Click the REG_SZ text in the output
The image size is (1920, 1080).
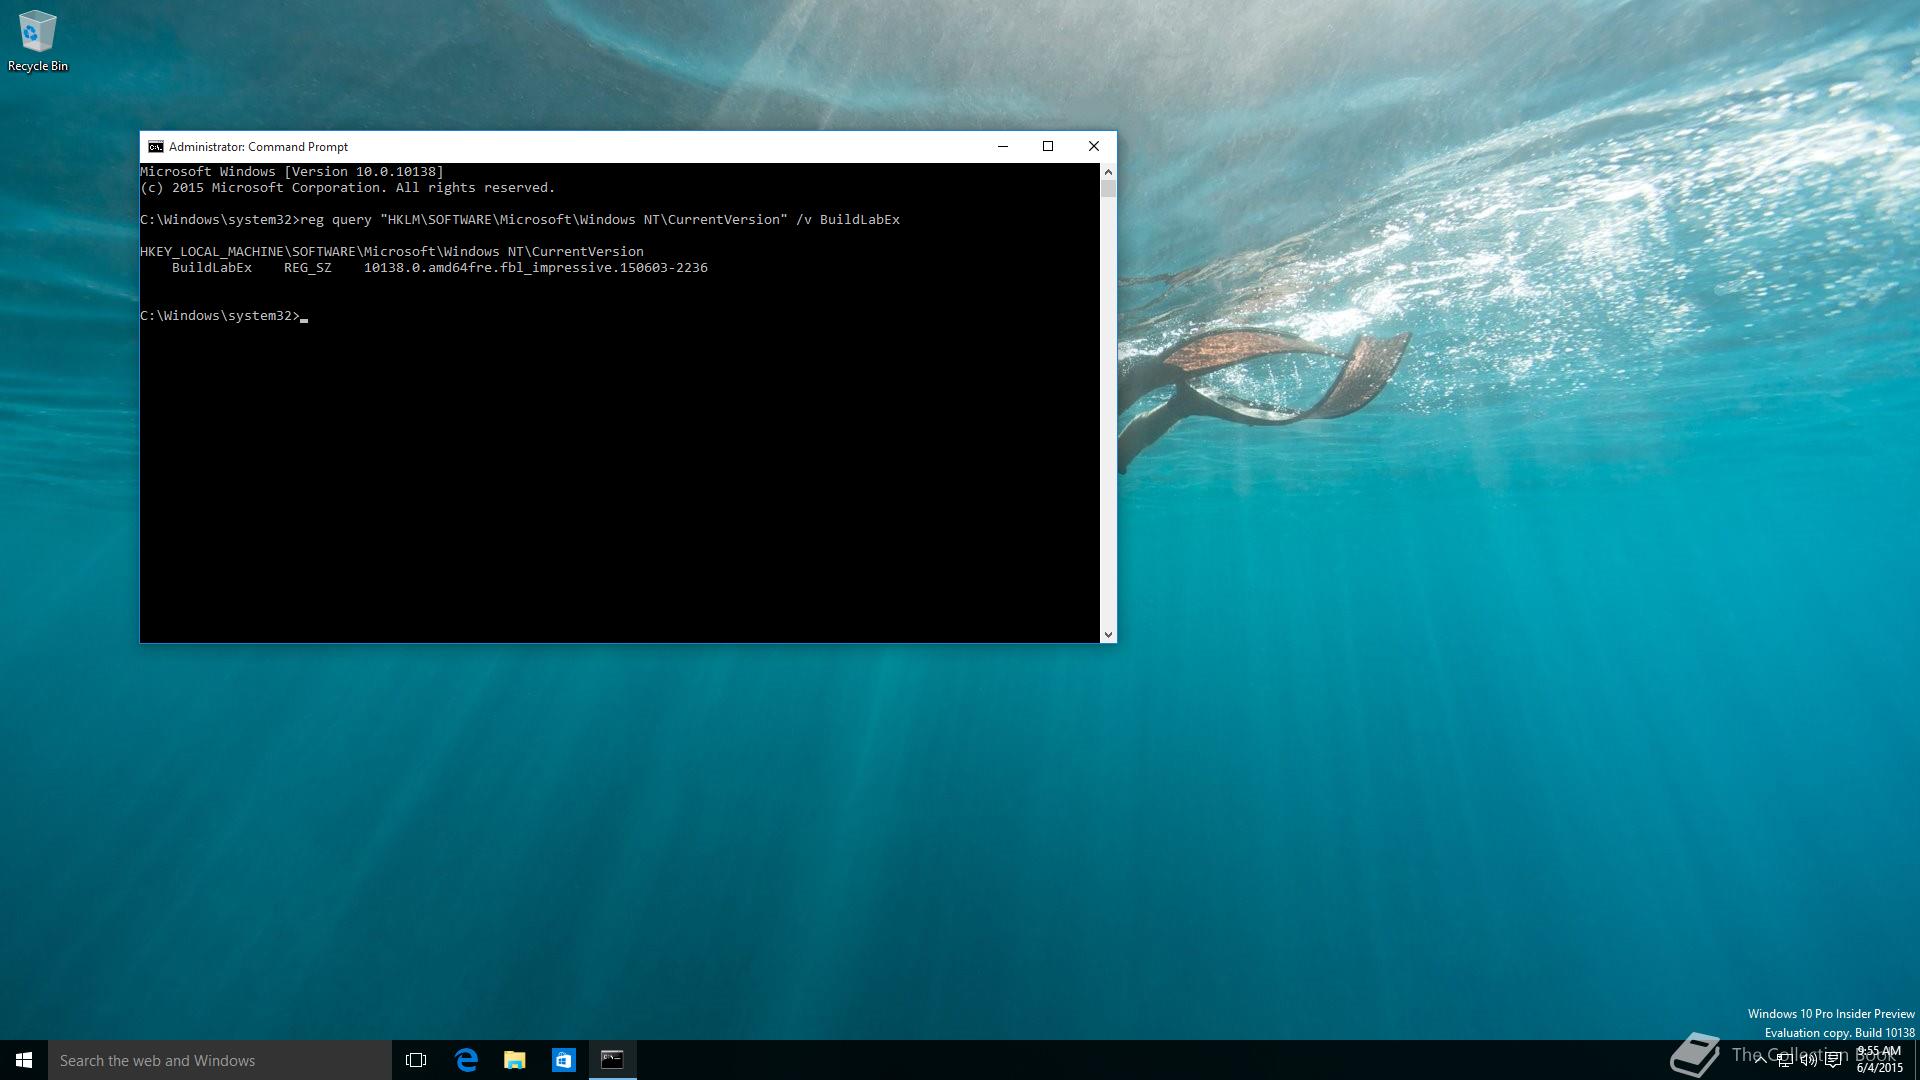[x=308, y=268]
